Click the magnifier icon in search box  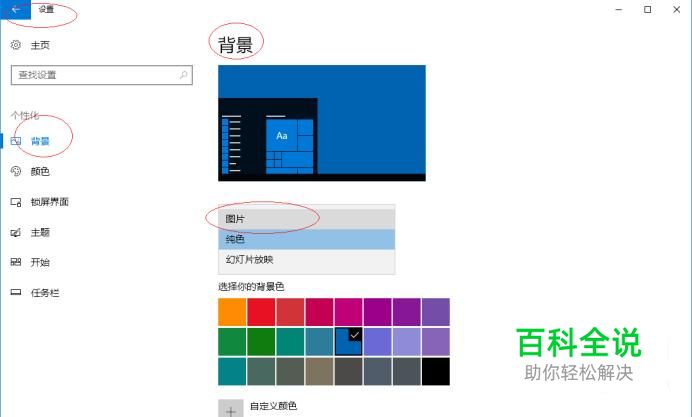pyautogui.click(x=183, y=75)
